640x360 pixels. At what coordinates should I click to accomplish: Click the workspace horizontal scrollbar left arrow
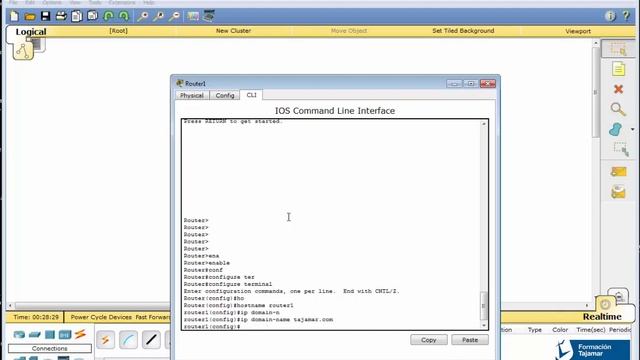[x=10, y=305]
